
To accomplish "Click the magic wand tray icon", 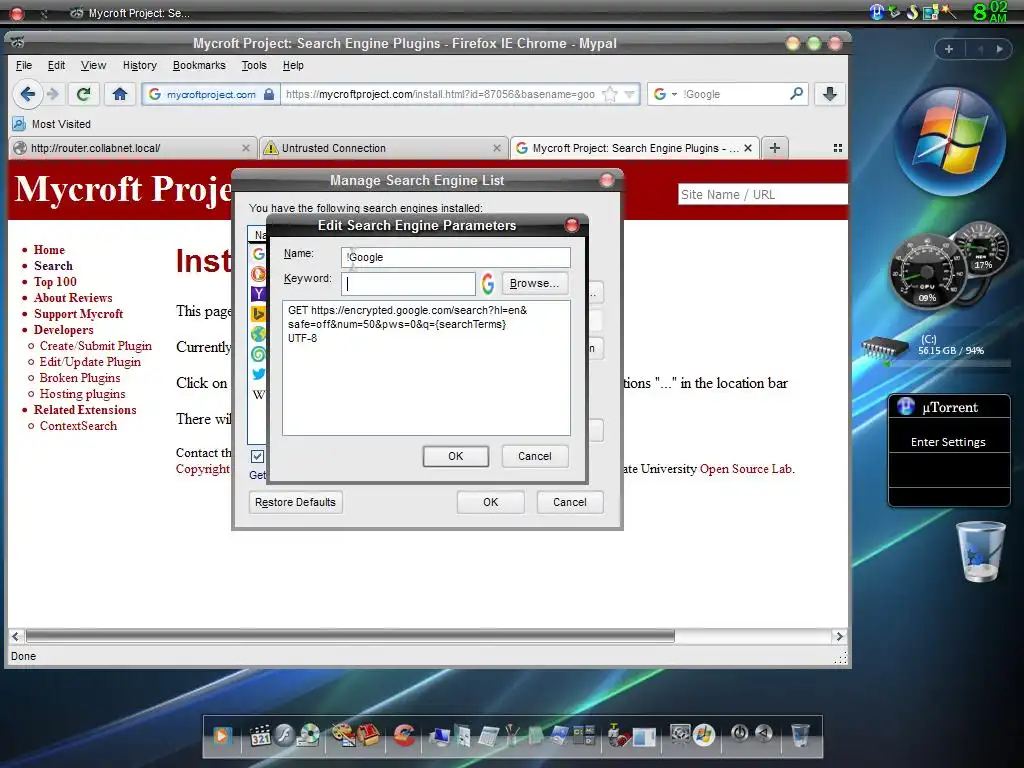I will pos(948,12).
